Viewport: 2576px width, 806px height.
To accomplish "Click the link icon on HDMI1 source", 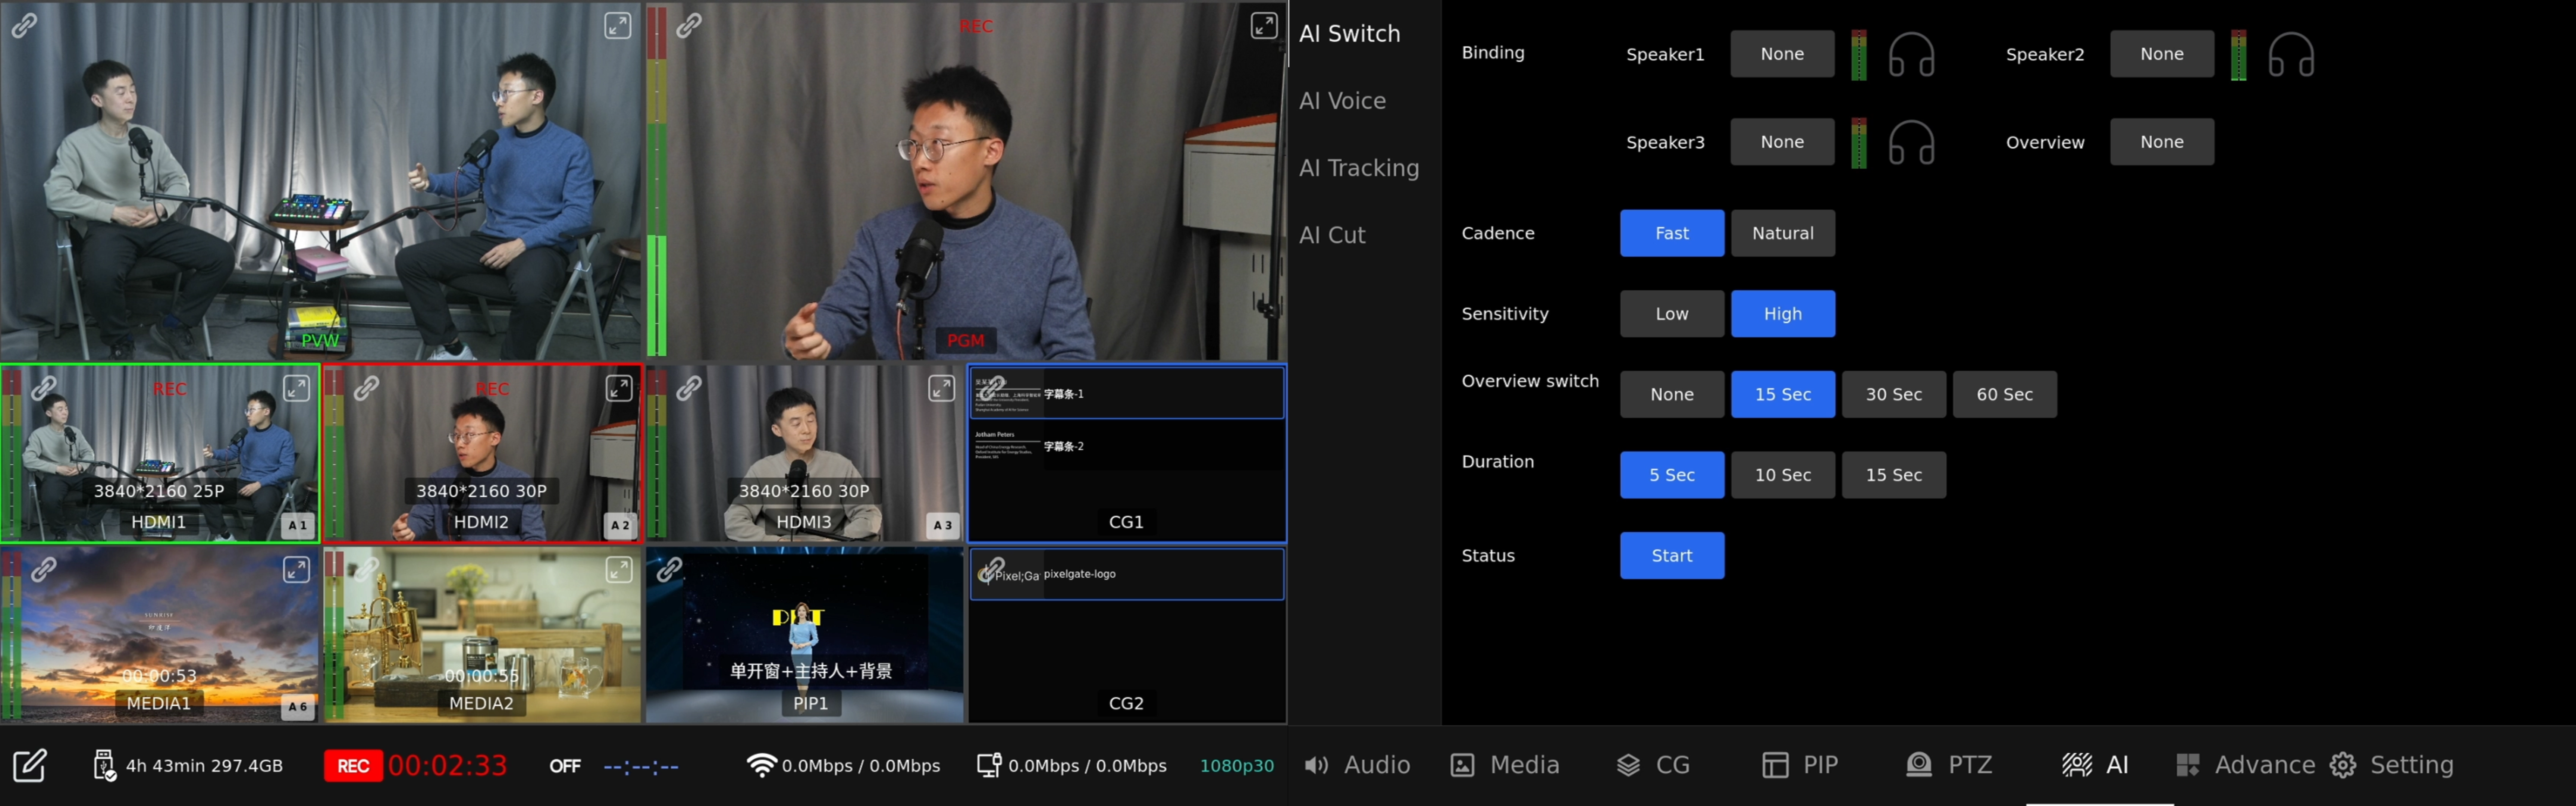I will 44,388.
